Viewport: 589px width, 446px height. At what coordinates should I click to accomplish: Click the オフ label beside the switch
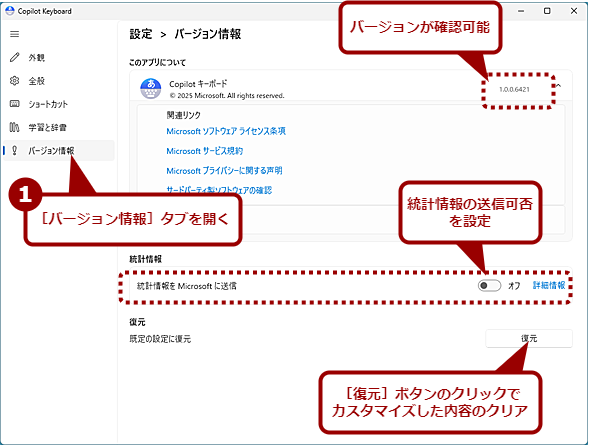(514, 286)
